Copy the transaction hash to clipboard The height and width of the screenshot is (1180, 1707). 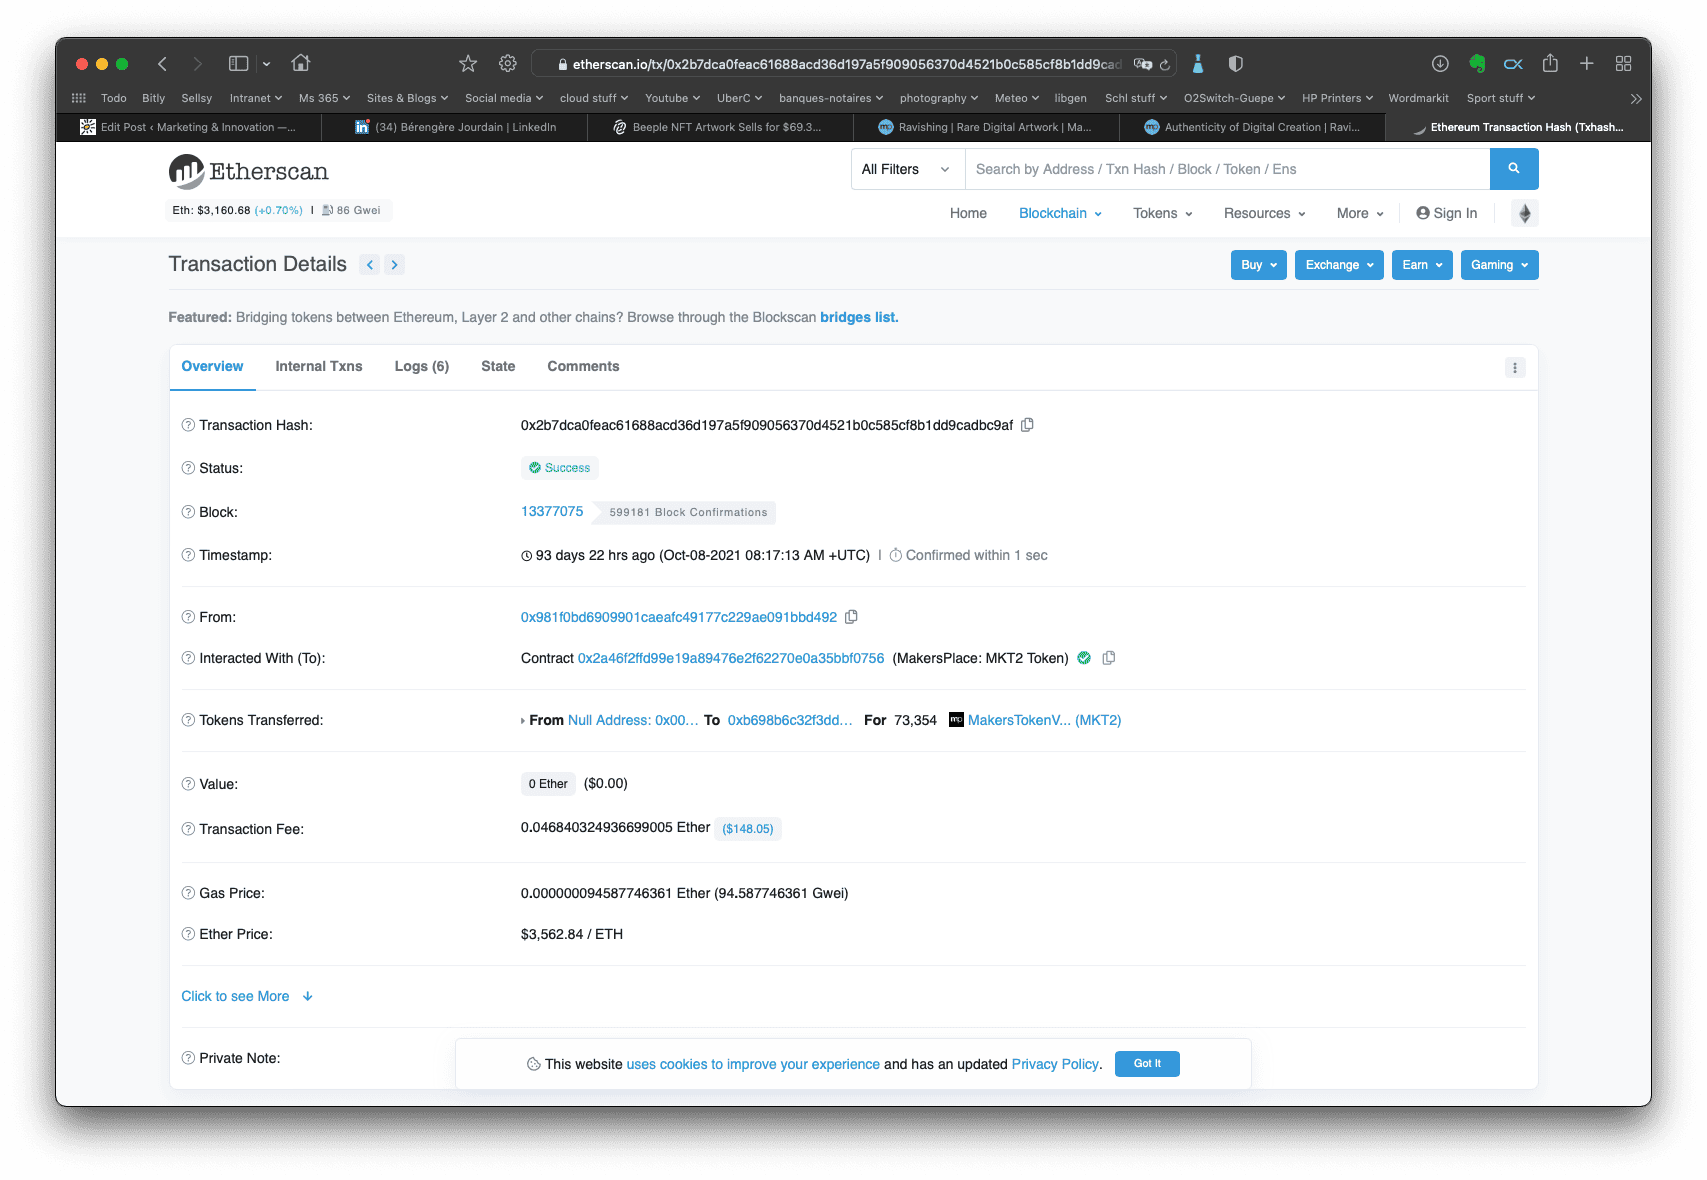[1027, 425]
